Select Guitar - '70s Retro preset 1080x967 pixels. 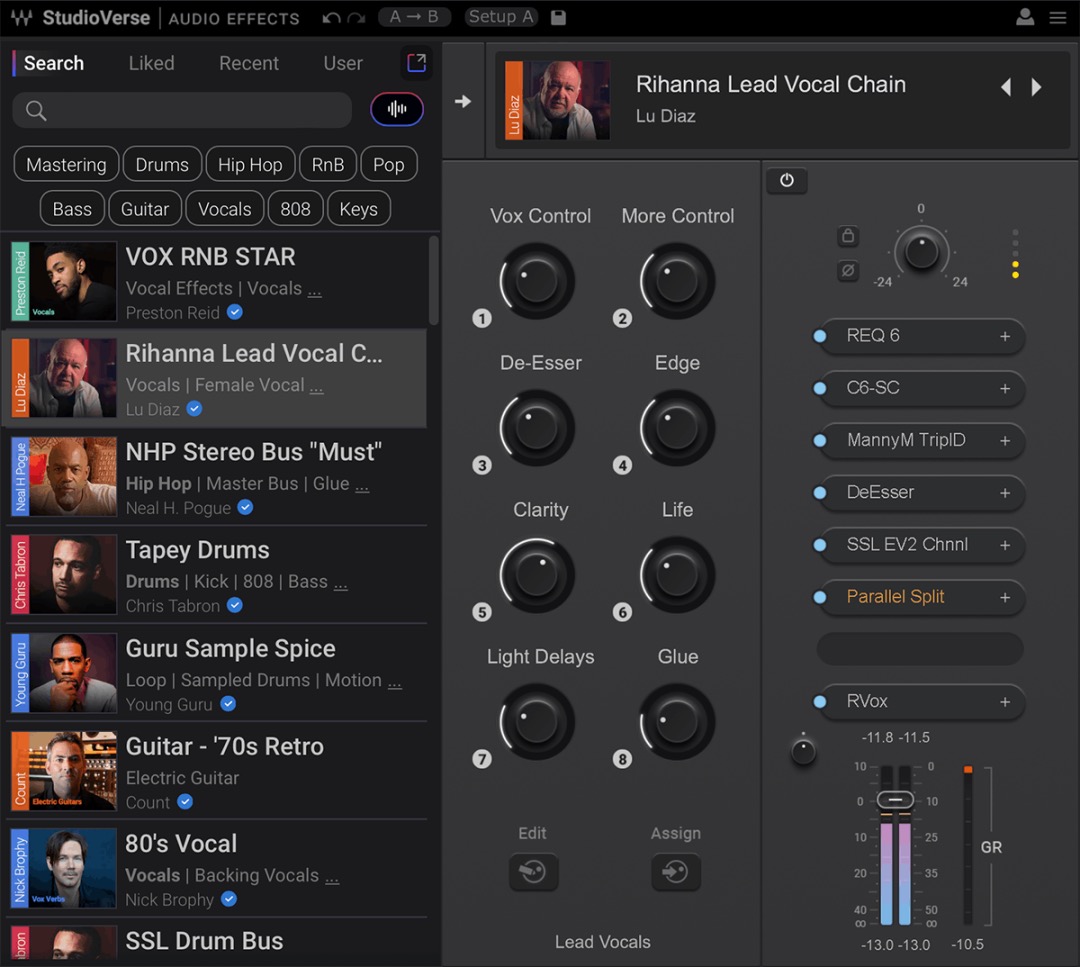click(216, 771)
